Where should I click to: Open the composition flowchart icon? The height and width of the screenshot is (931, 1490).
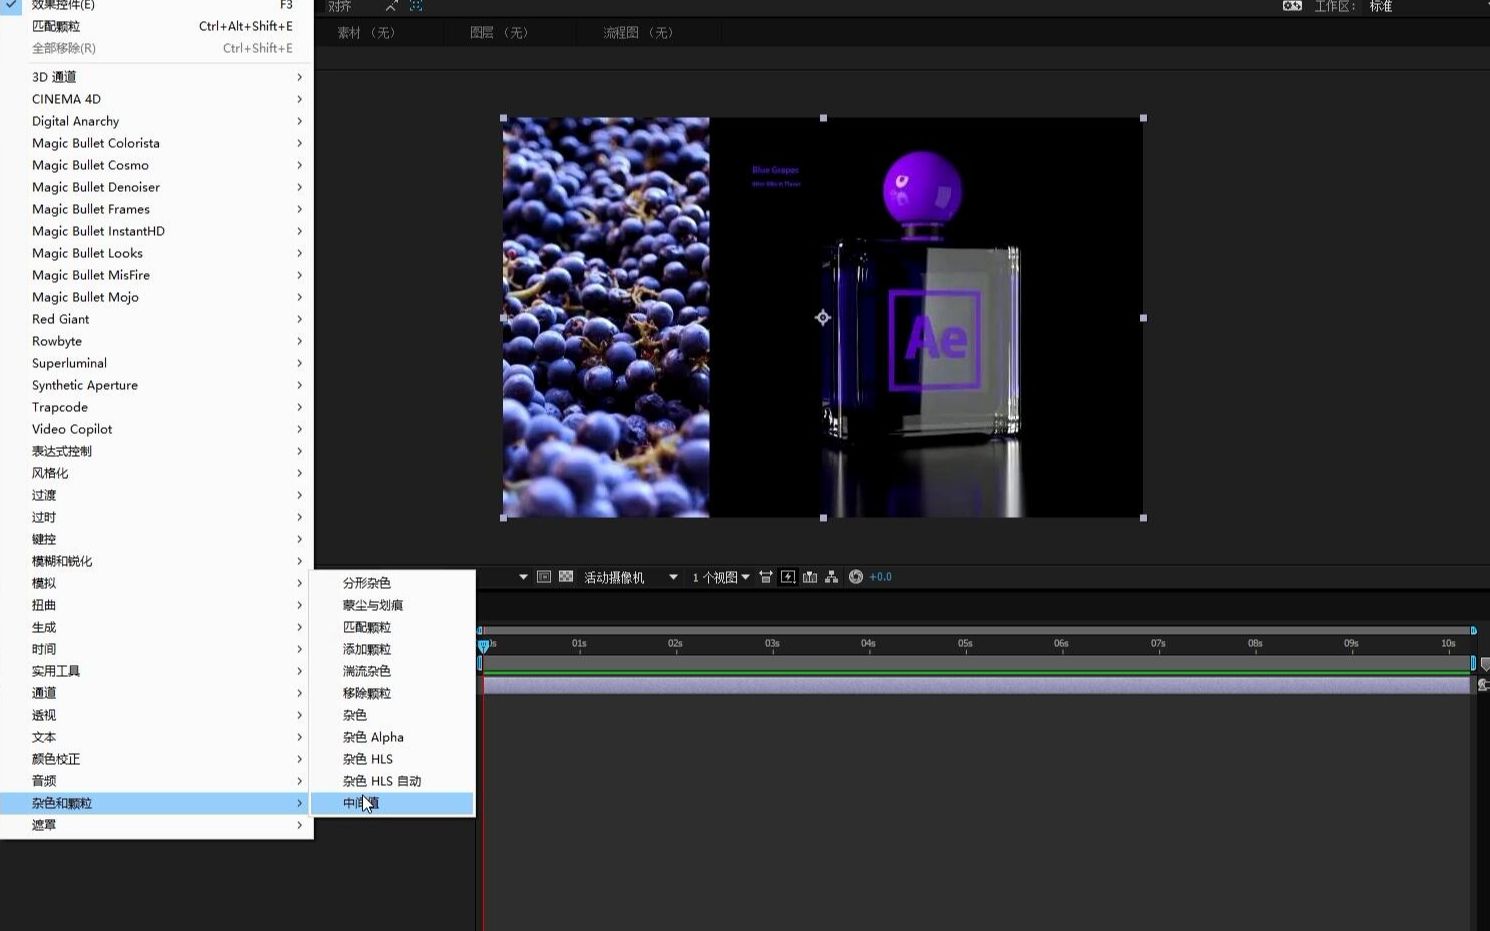831,577
